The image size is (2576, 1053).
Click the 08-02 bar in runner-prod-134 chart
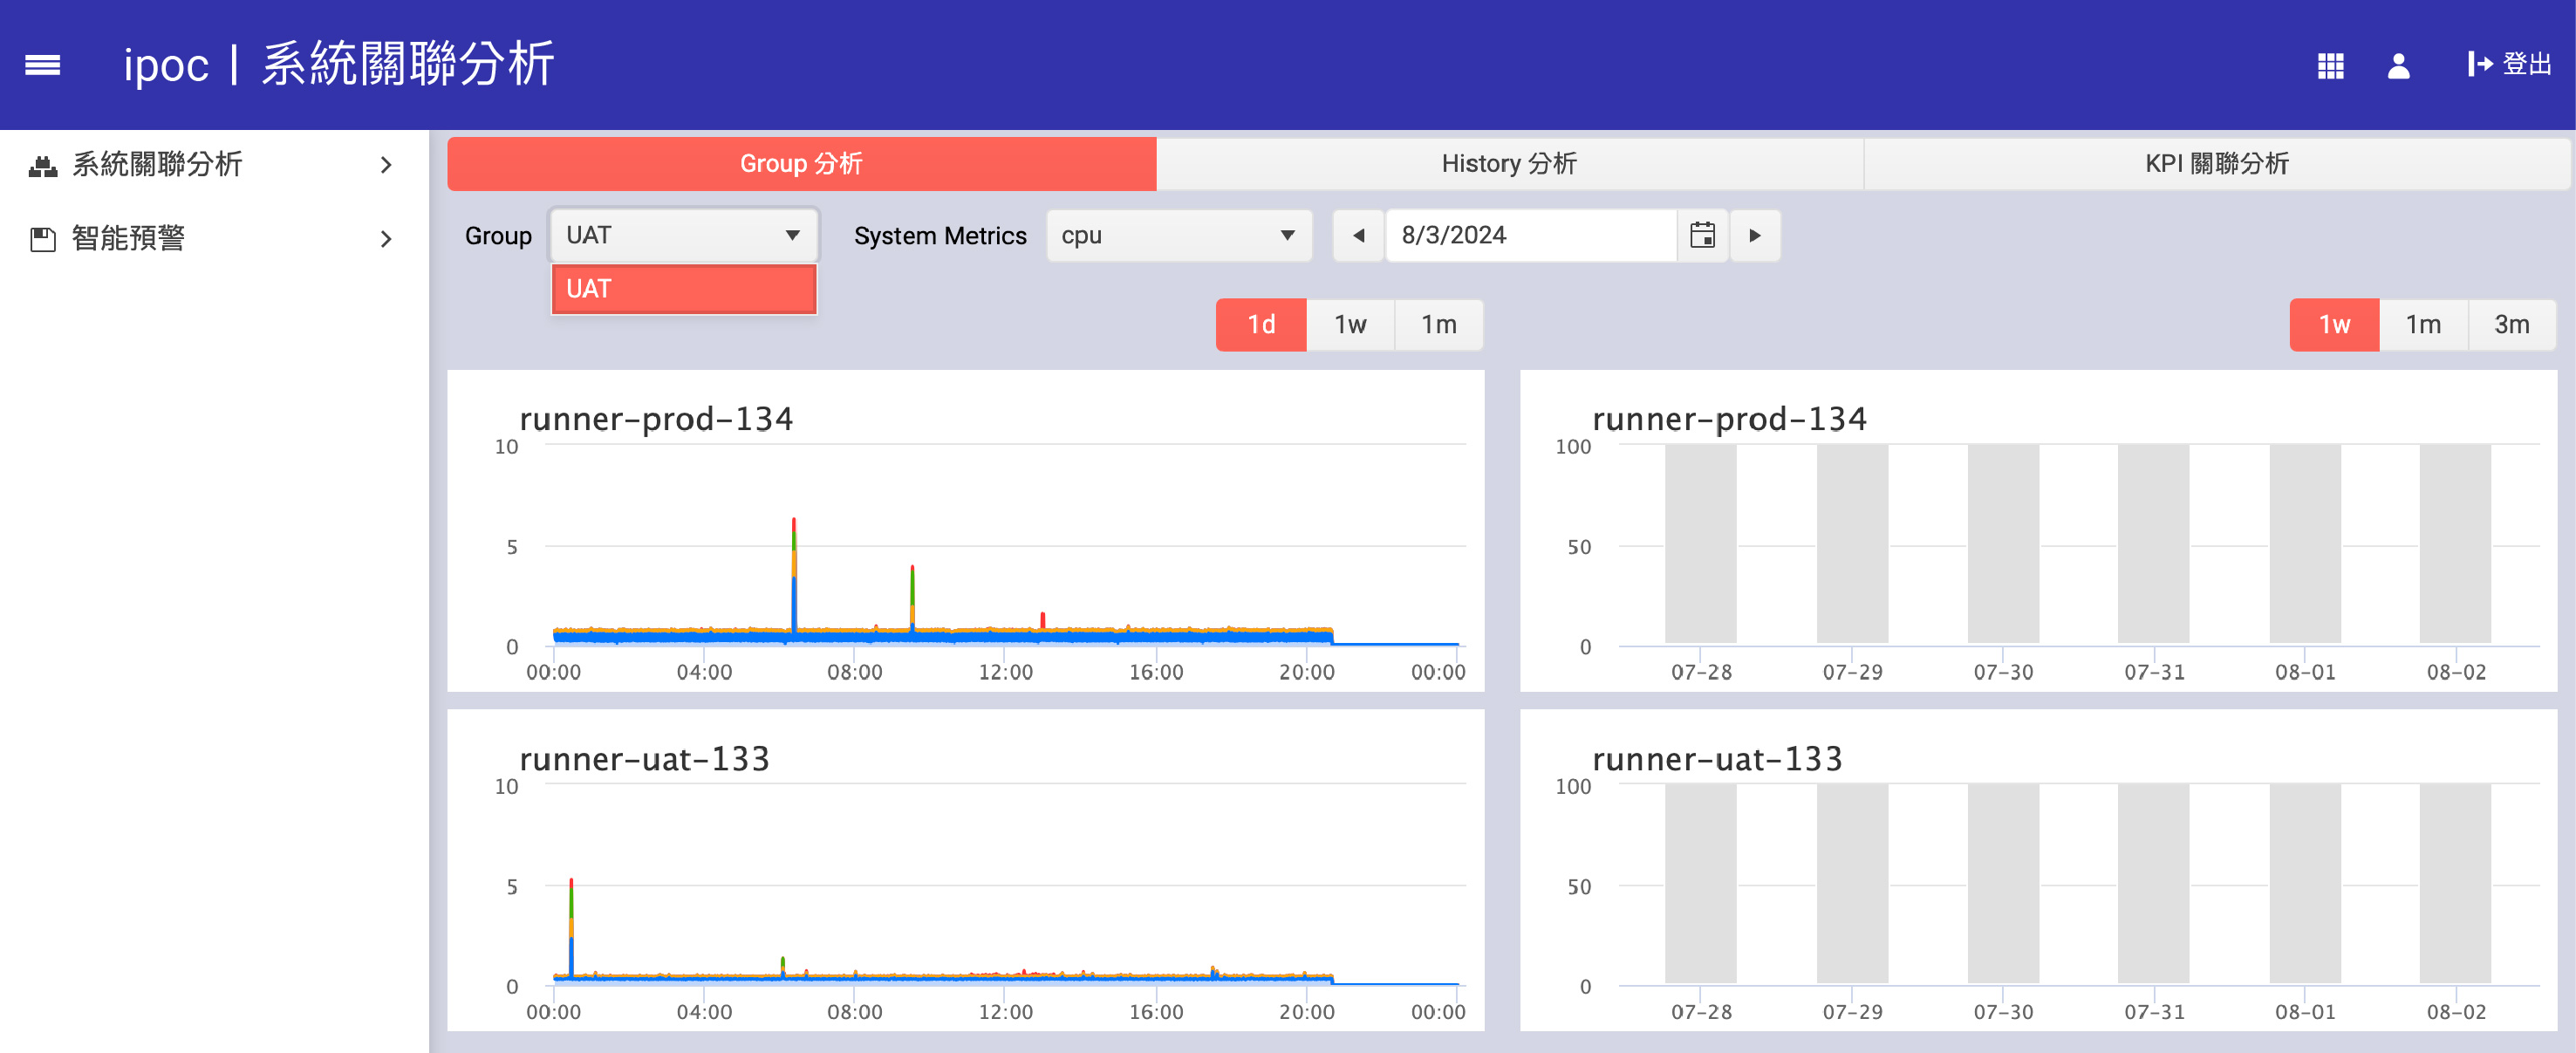click(2455, 544)
